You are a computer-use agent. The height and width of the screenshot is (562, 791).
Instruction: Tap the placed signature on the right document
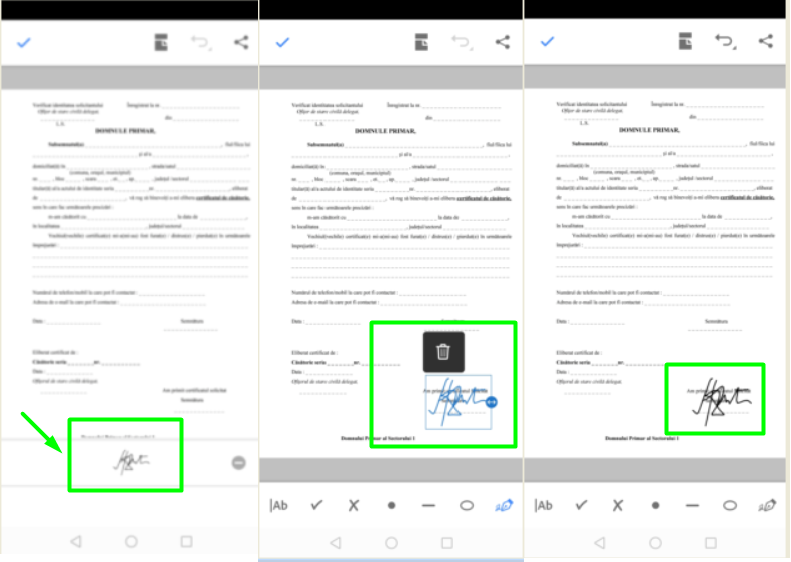point(716,399)
